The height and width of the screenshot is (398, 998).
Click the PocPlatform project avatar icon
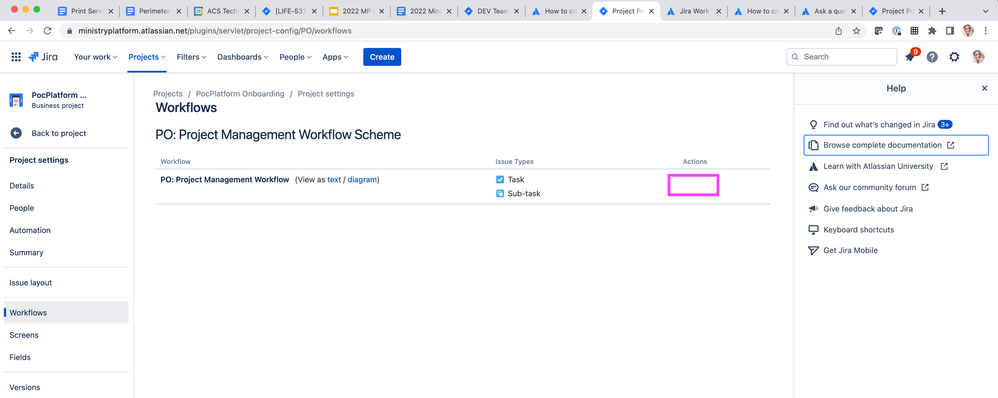click(x=16, y=100)
